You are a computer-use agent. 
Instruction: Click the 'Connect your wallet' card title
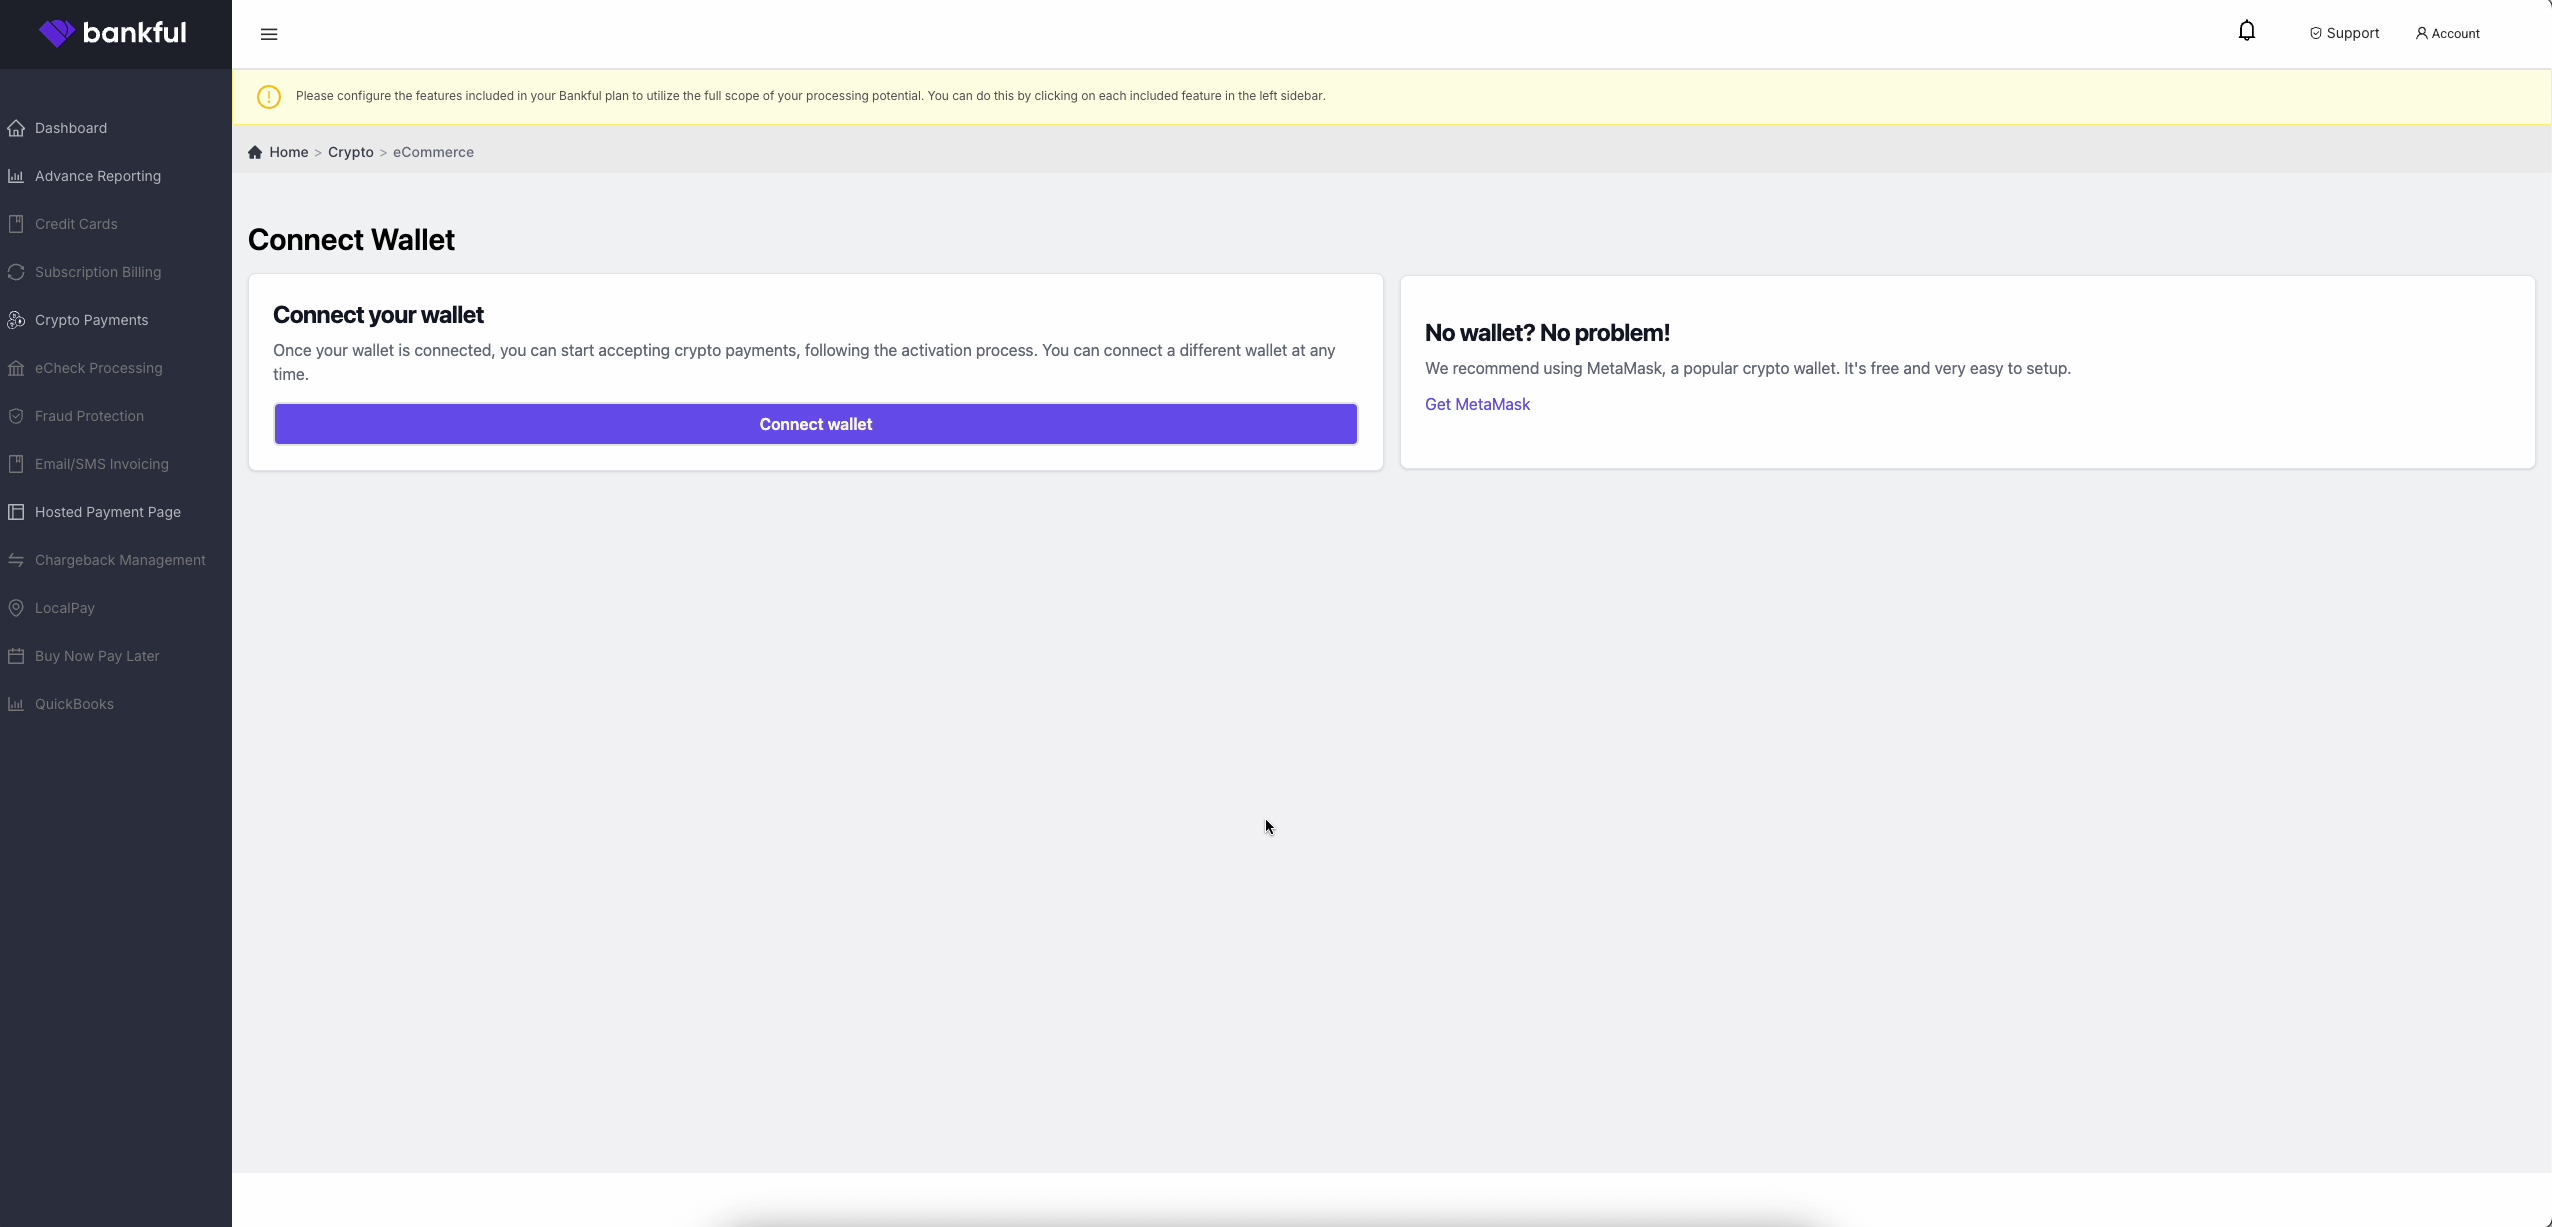378,315
